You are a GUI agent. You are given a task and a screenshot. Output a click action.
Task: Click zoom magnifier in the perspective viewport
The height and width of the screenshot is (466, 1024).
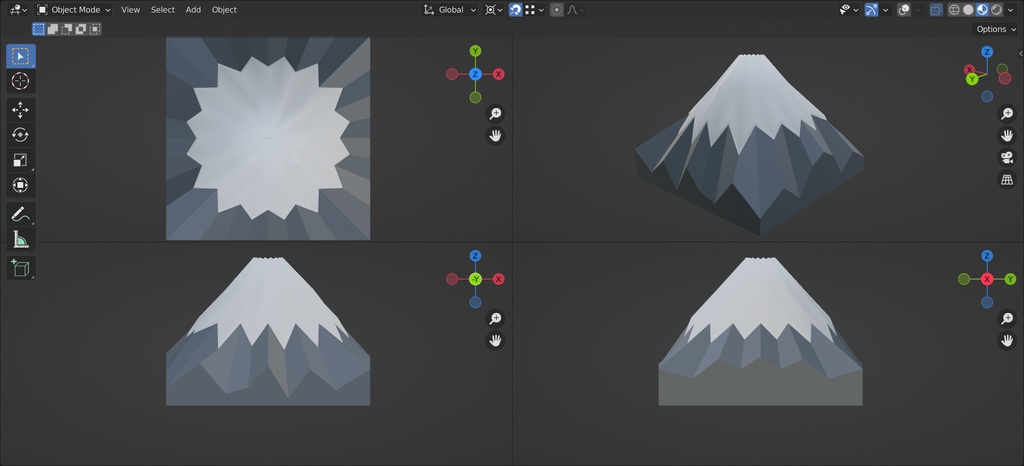[1007, 114]
